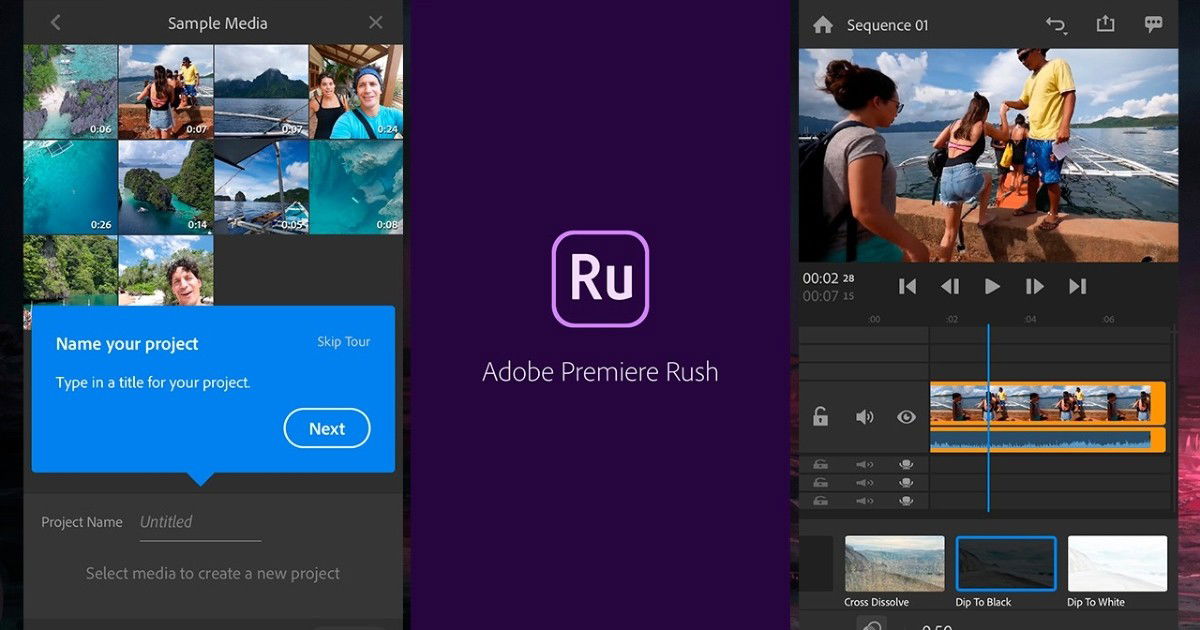Mute the top audio track
The height and width of the screenshot is (630, 1200).
click(x=864, y=464)
